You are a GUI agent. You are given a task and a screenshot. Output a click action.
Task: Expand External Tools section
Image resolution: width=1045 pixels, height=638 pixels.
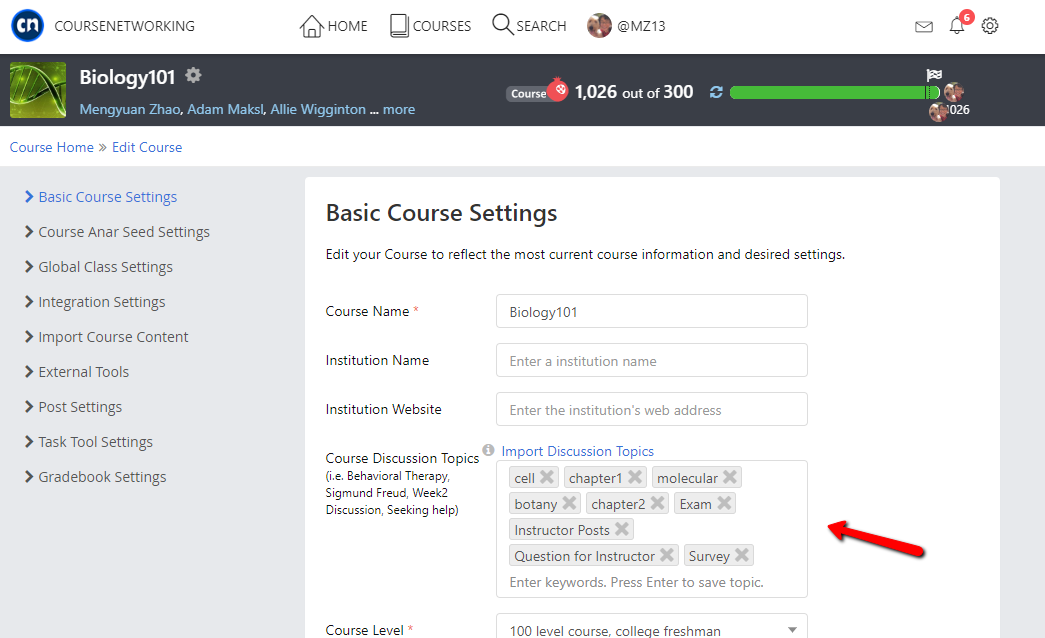(x=83, y=372)
